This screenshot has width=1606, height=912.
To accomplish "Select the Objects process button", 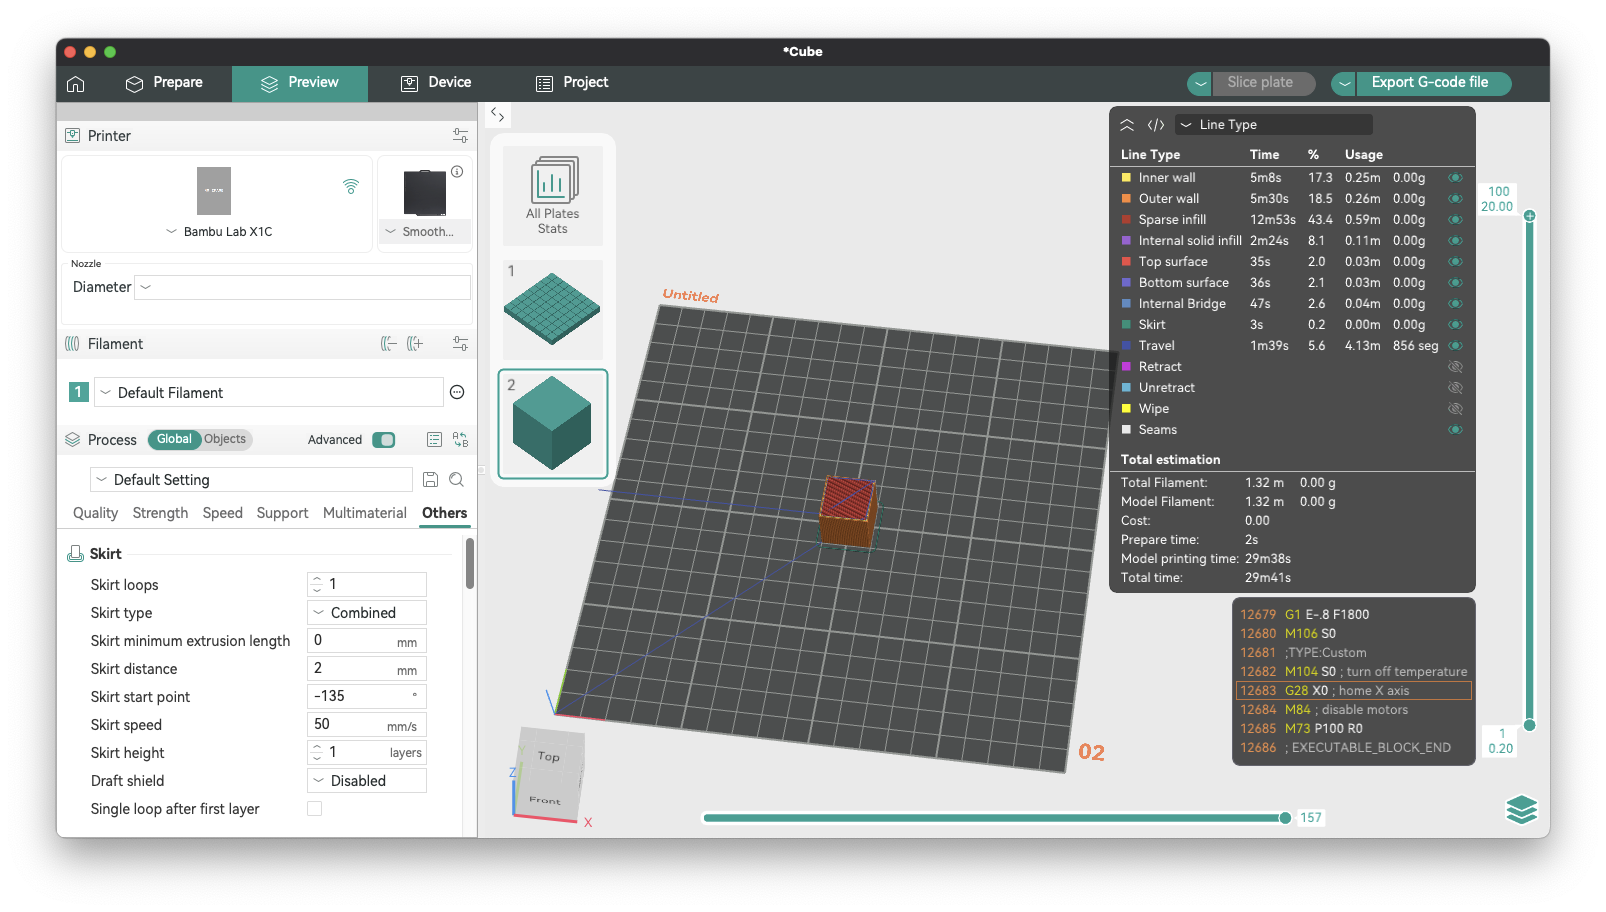I will [x=225, y=440].
